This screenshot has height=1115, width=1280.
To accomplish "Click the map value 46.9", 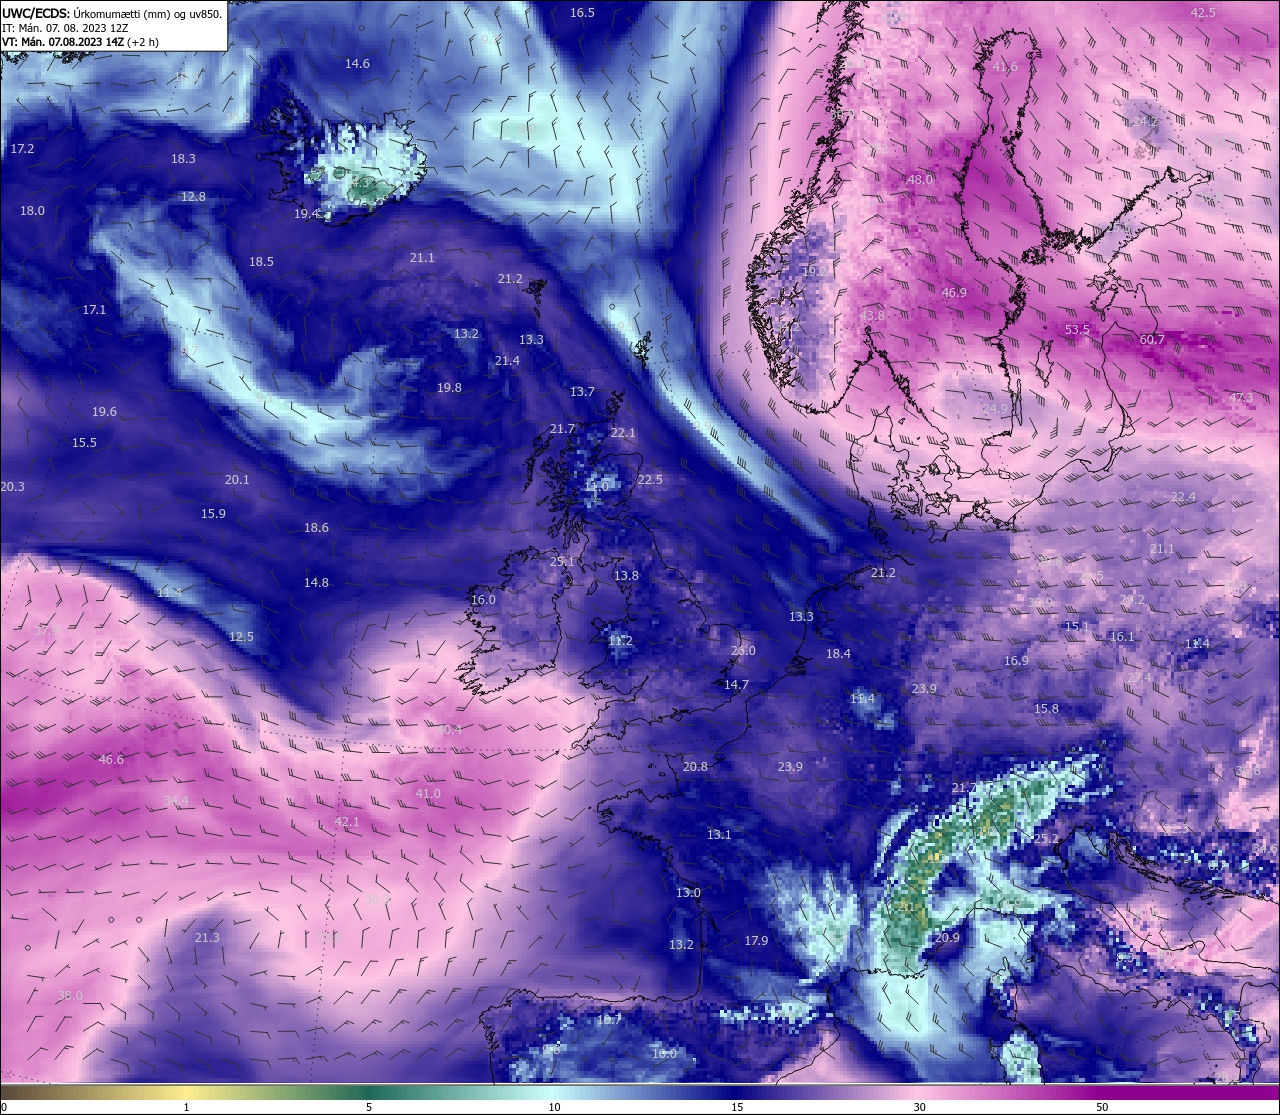I will click(x=954, y=293).
